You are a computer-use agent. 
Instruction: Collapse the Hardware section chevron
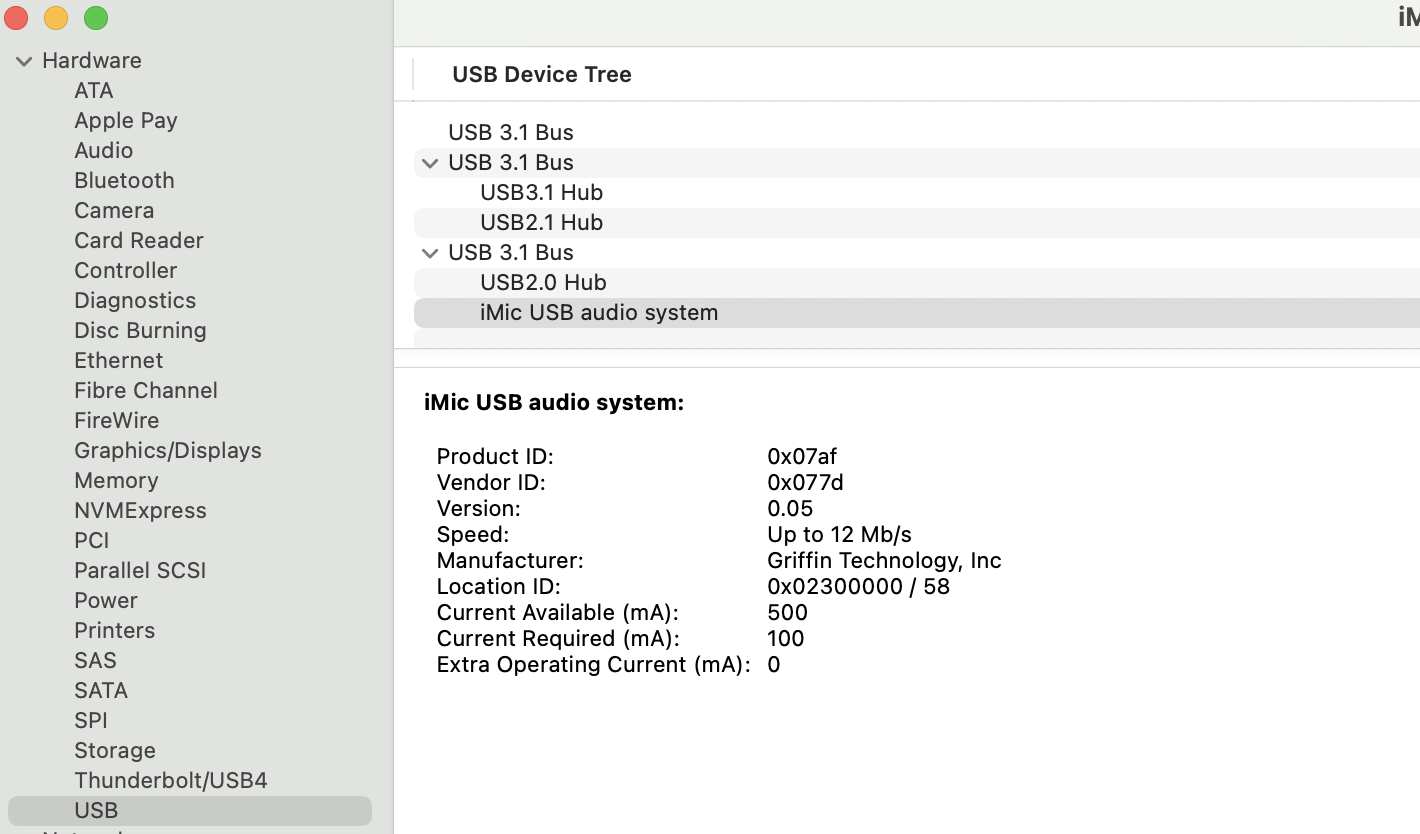click(24, 61)
